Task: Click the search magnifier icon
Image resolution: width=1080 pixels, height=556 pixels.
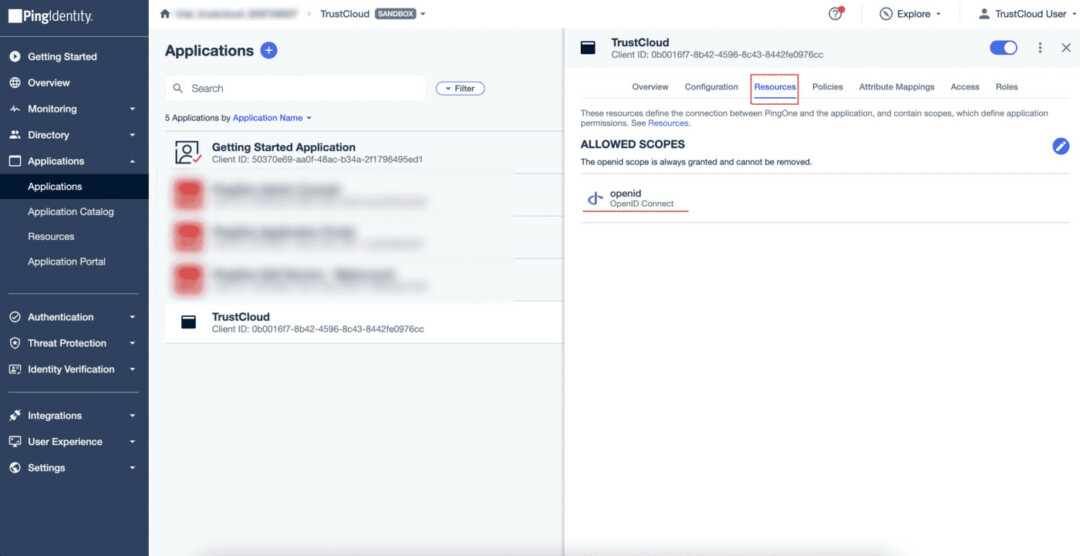Action: pyautogui.click(x=178, y=88)
